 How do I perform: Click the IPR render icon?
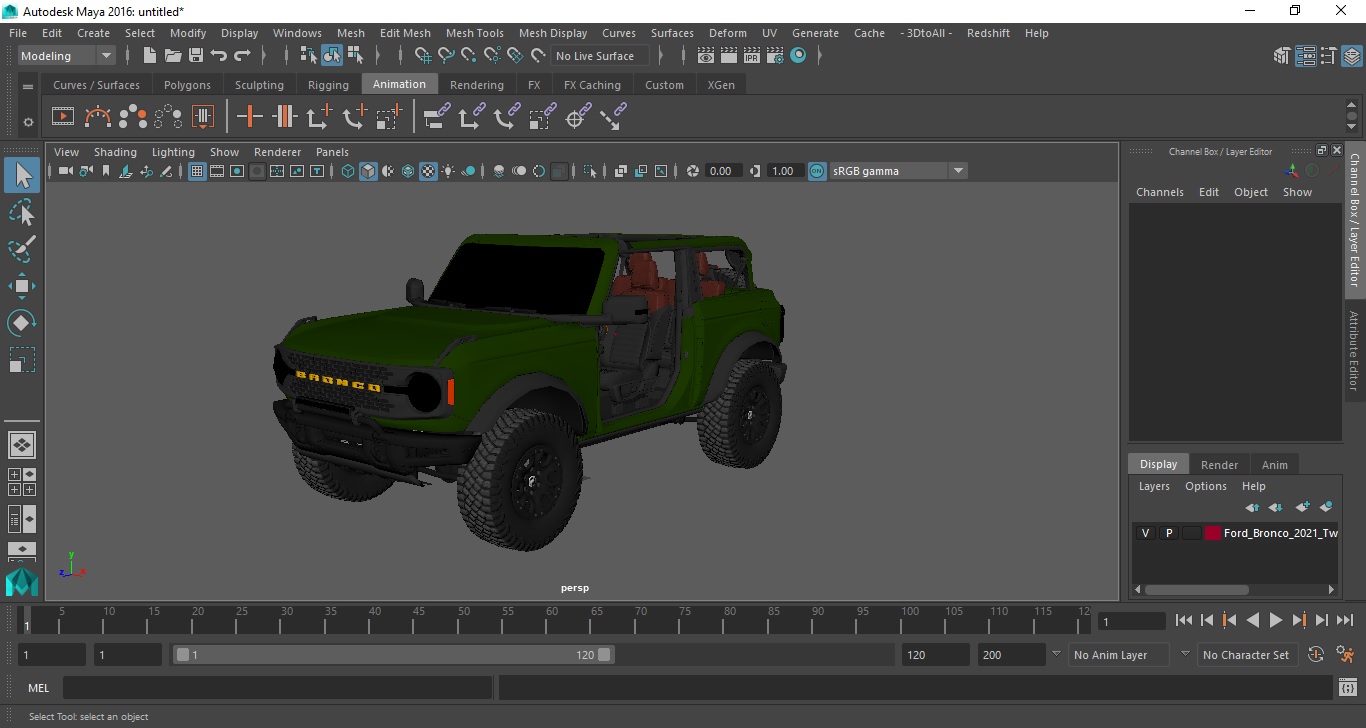pos(753,55)
